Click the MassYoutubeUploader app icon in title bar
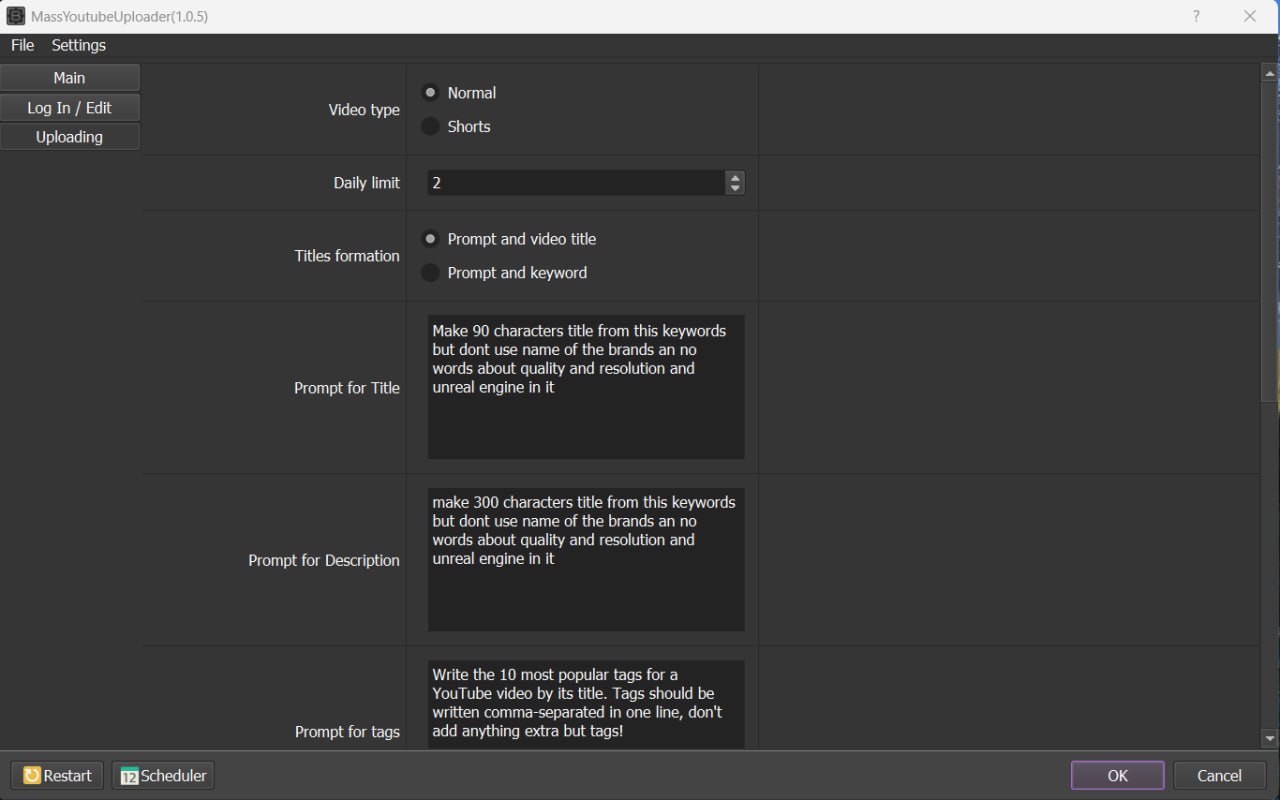 click(15, 16)
